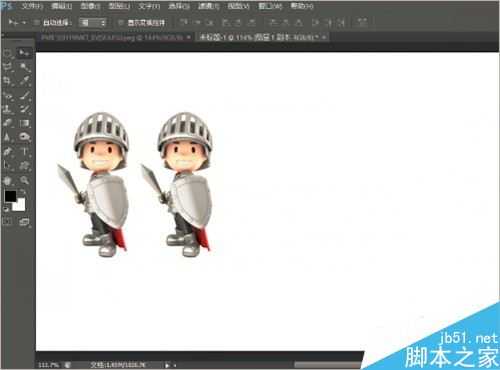Image resolution: width=500 pixels, height=370 pixels.
Task: Open the 选择 (Select) menu
Action: (179, 6)
